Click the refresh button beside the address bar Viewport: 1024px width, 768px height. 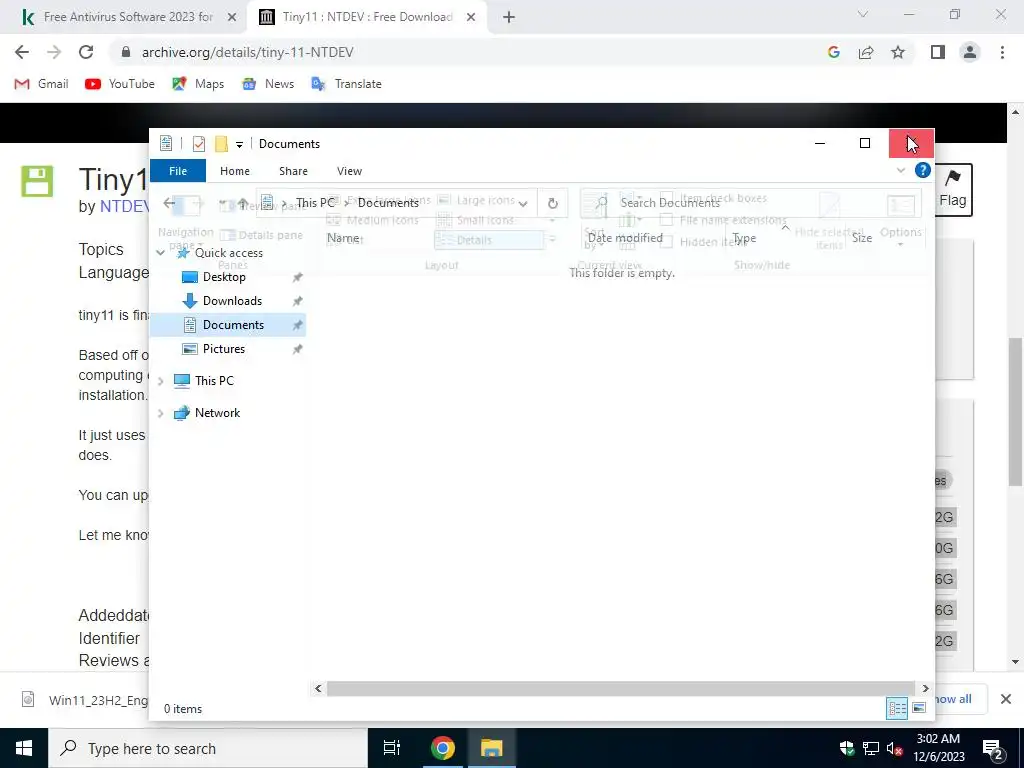pos(552,203)
